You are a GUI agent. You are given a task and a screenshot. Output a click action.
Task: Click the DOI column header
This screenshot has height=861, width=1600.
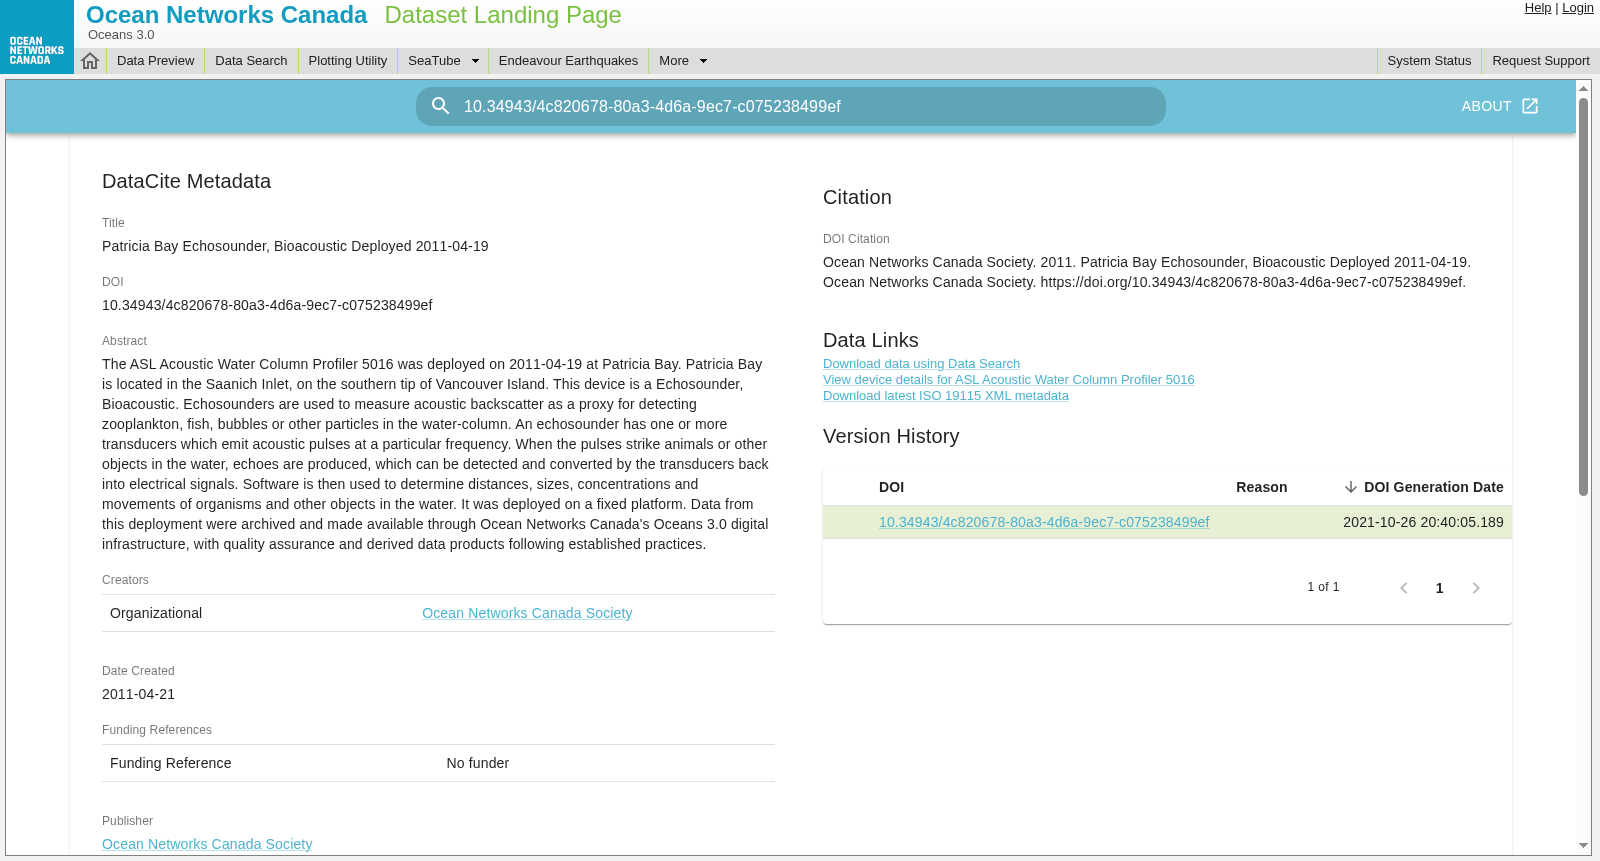pyautogui.click(x=891, y=487)
